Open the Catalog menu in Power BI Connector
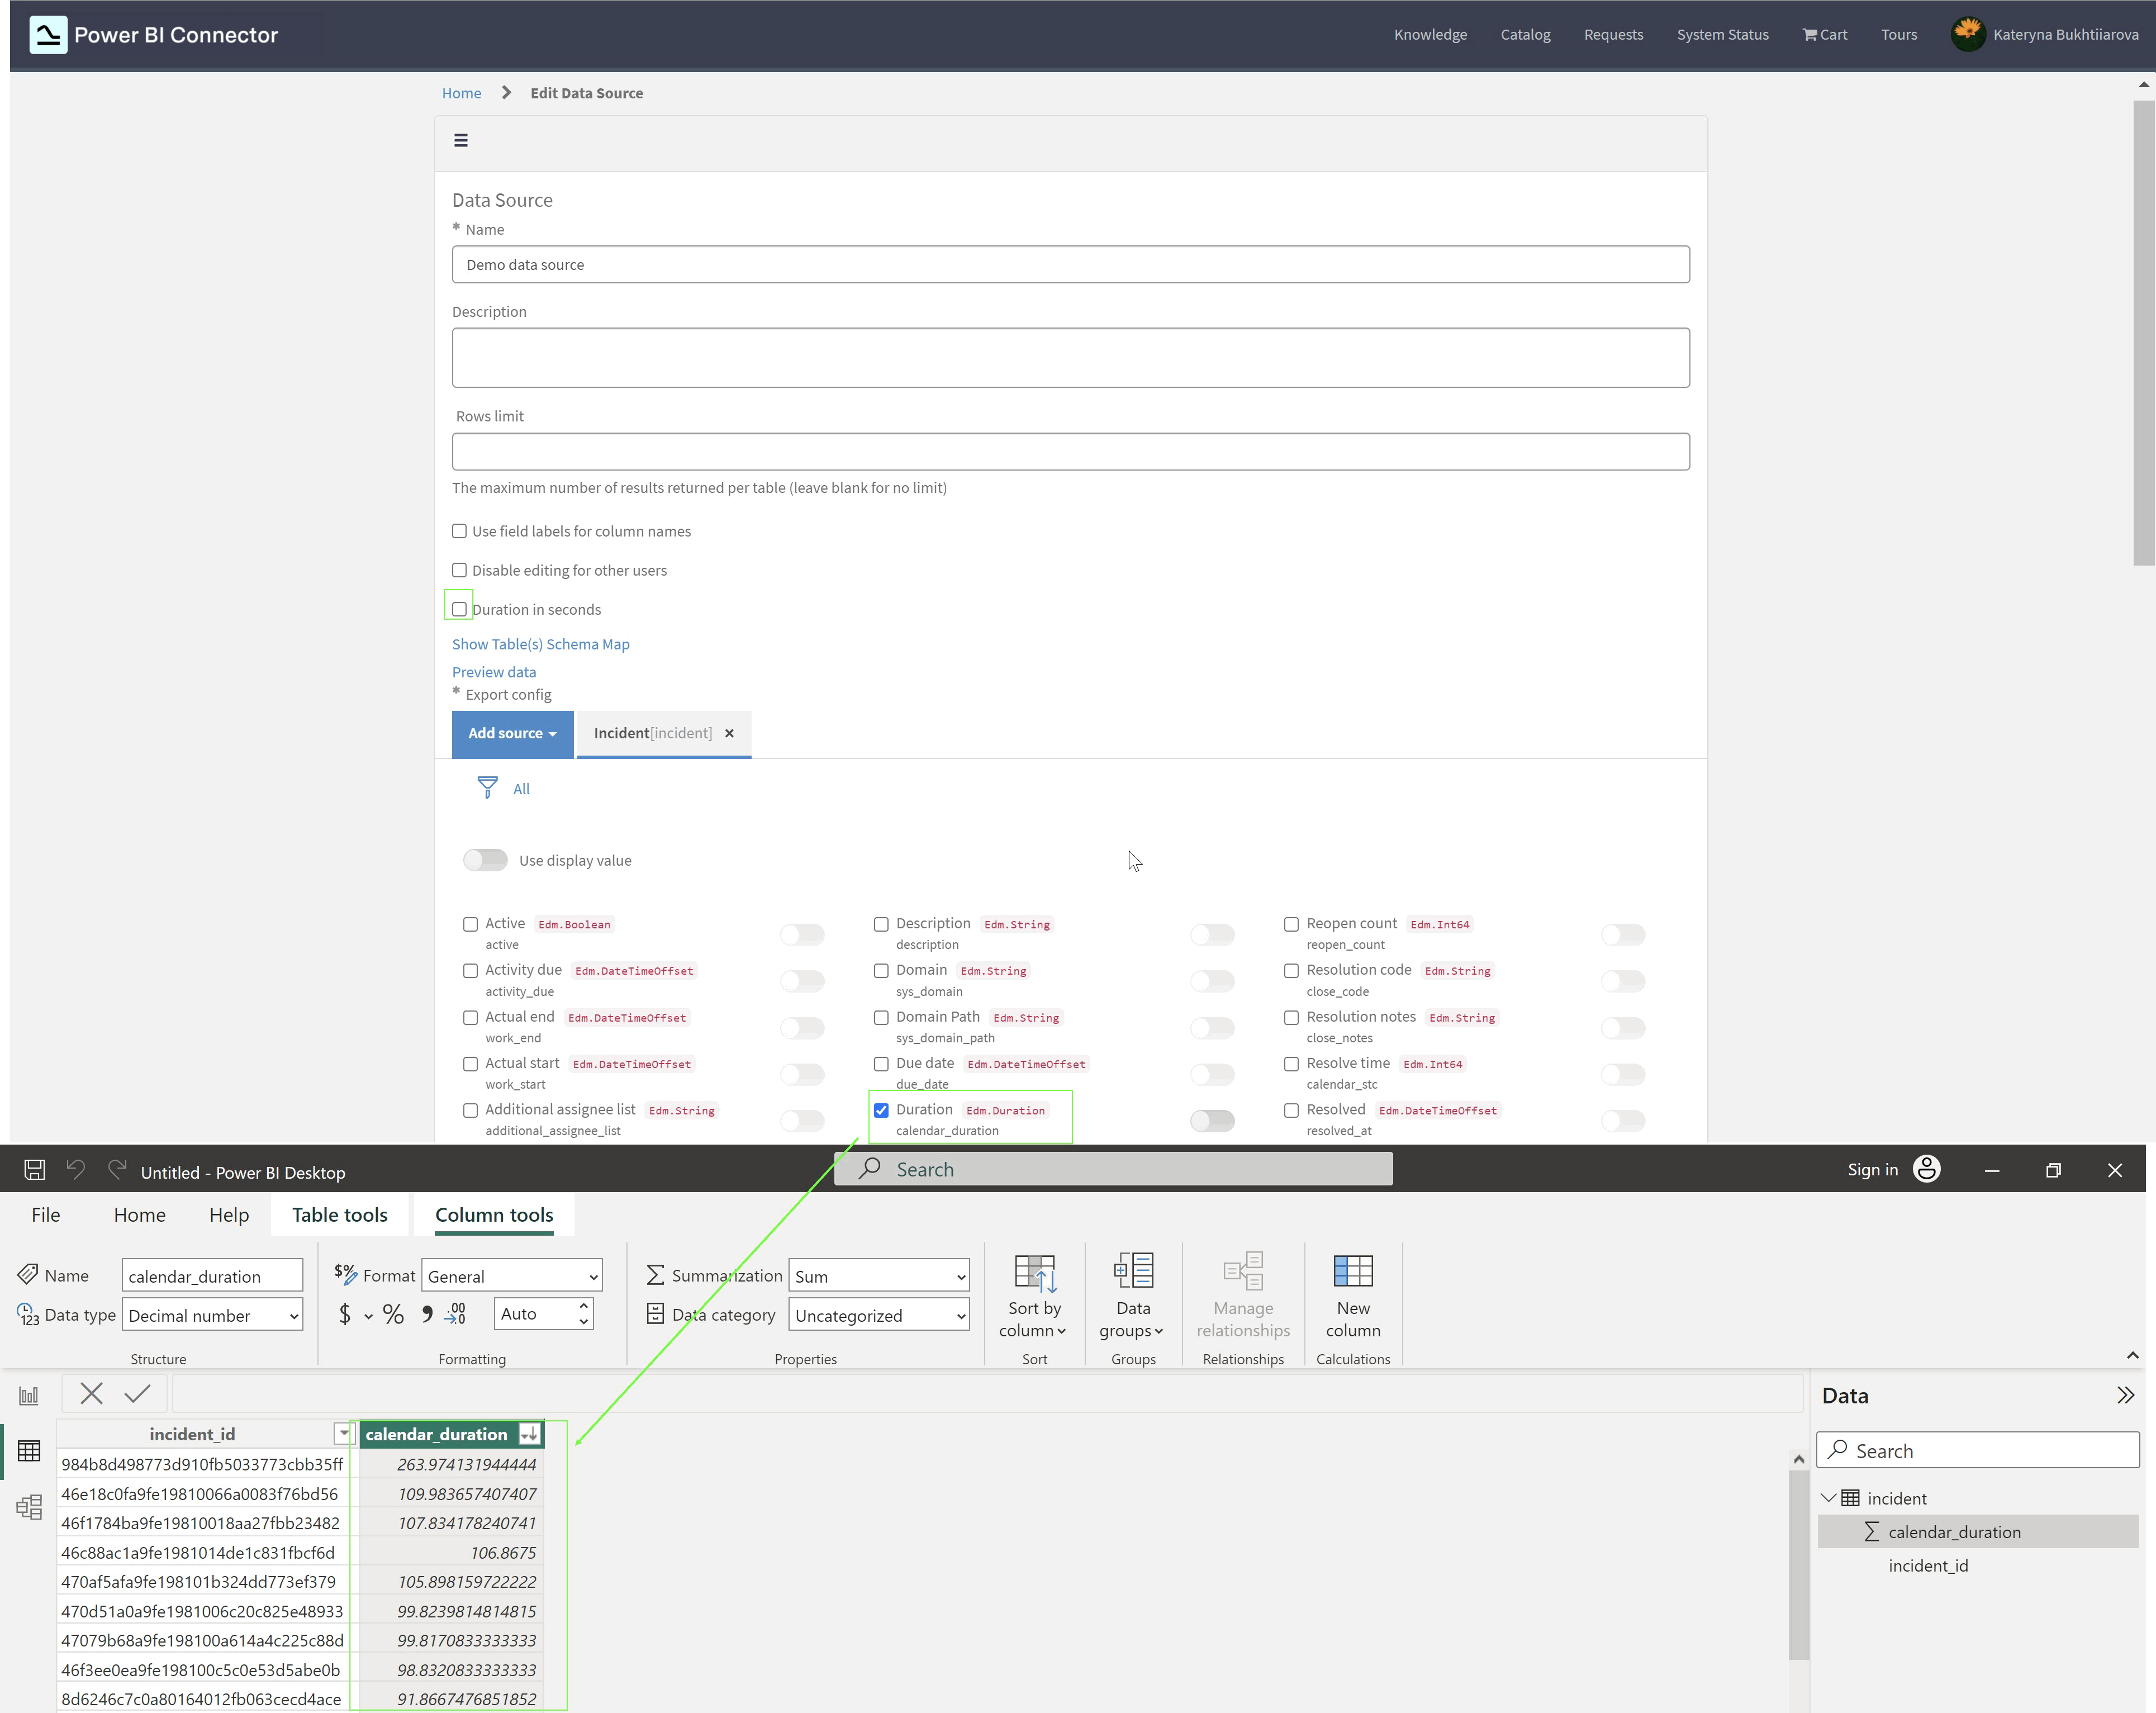The image size is (2156, 1713). (x=1524, y=34)
